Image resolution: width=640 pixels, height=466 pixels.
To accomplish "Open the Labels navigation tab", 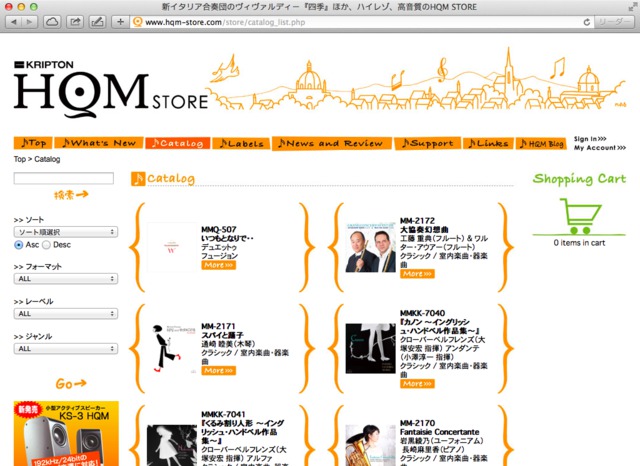I will click(241, 144).
